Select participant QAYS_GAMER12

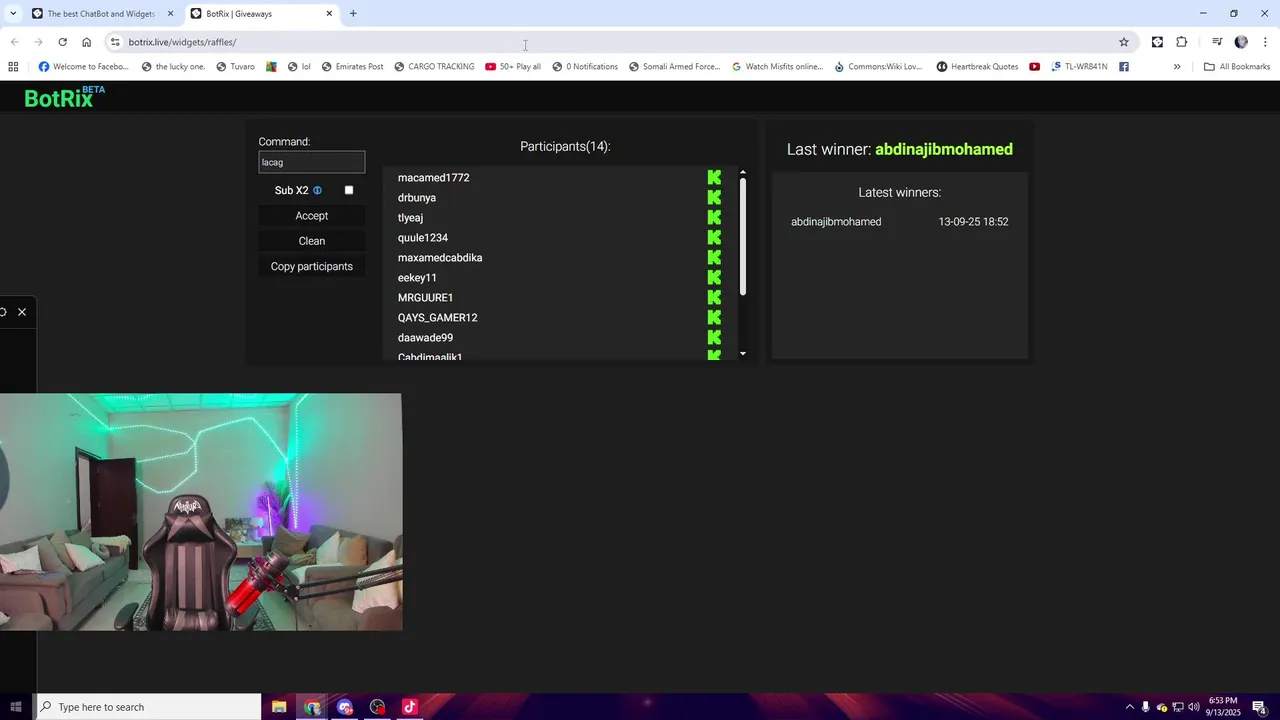(438, 318)
